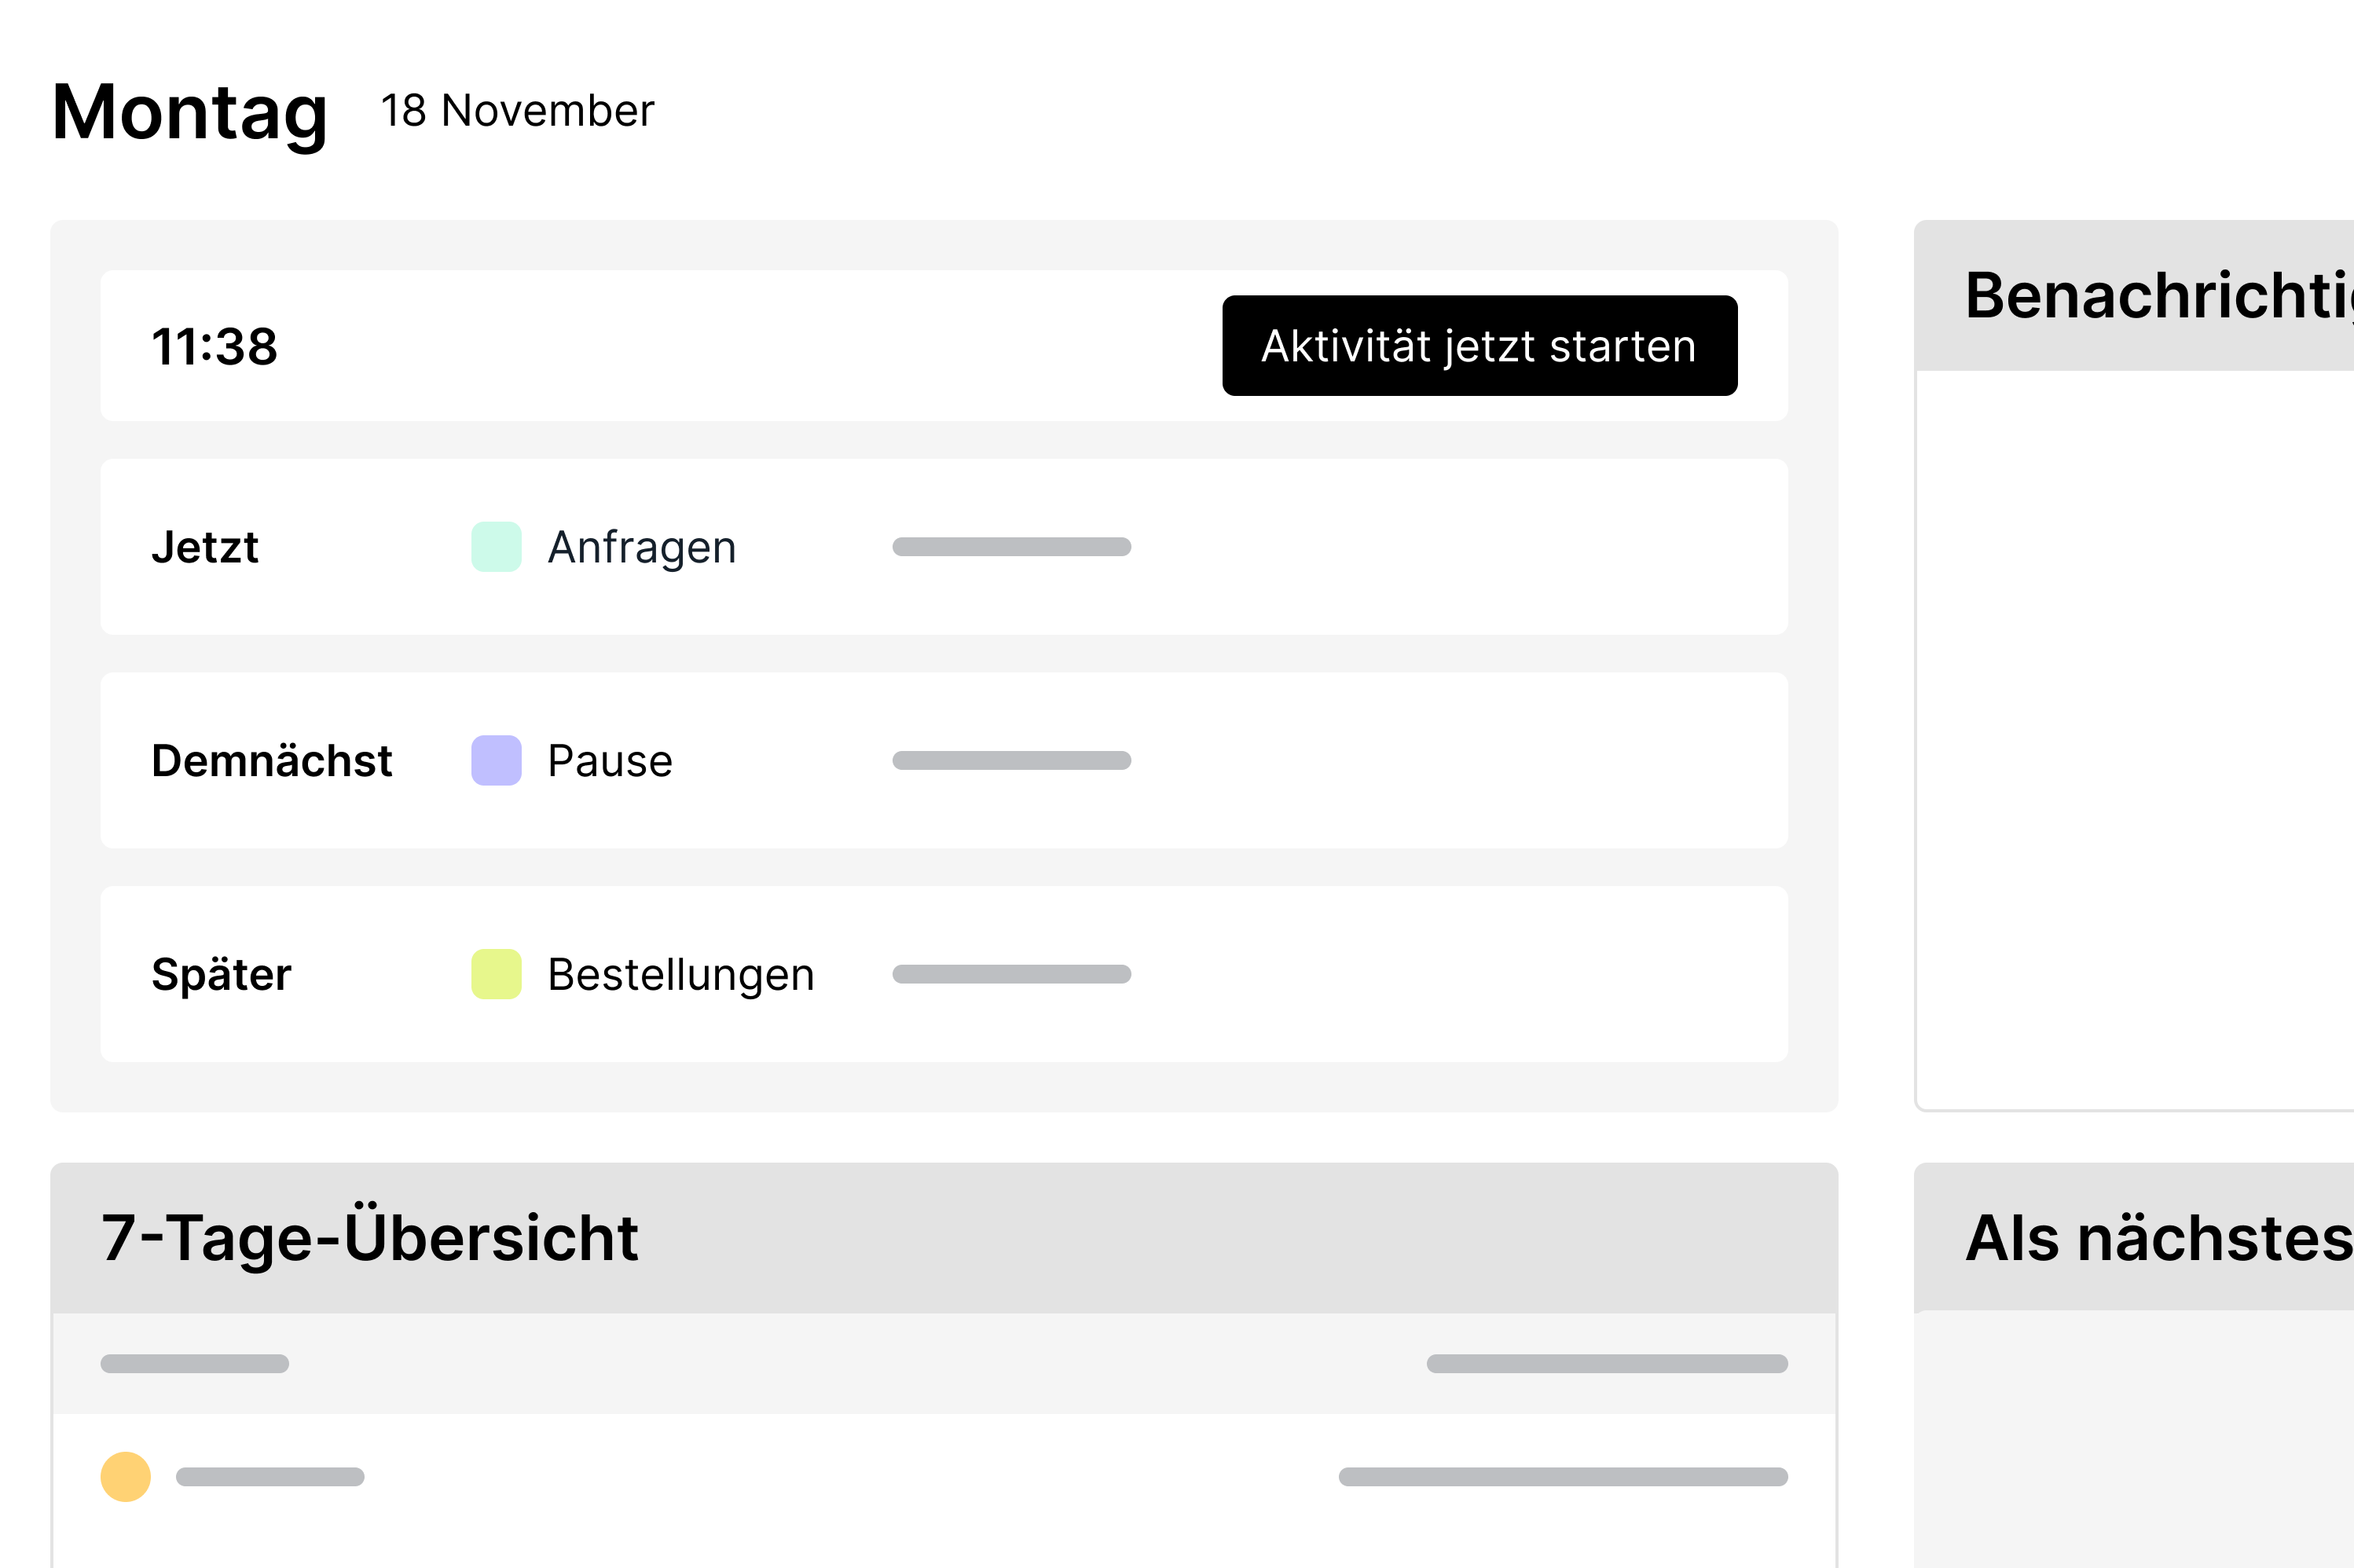2354x1568 pixels.
Task: Click the mint green Anfragen color square
Action: 496,547
